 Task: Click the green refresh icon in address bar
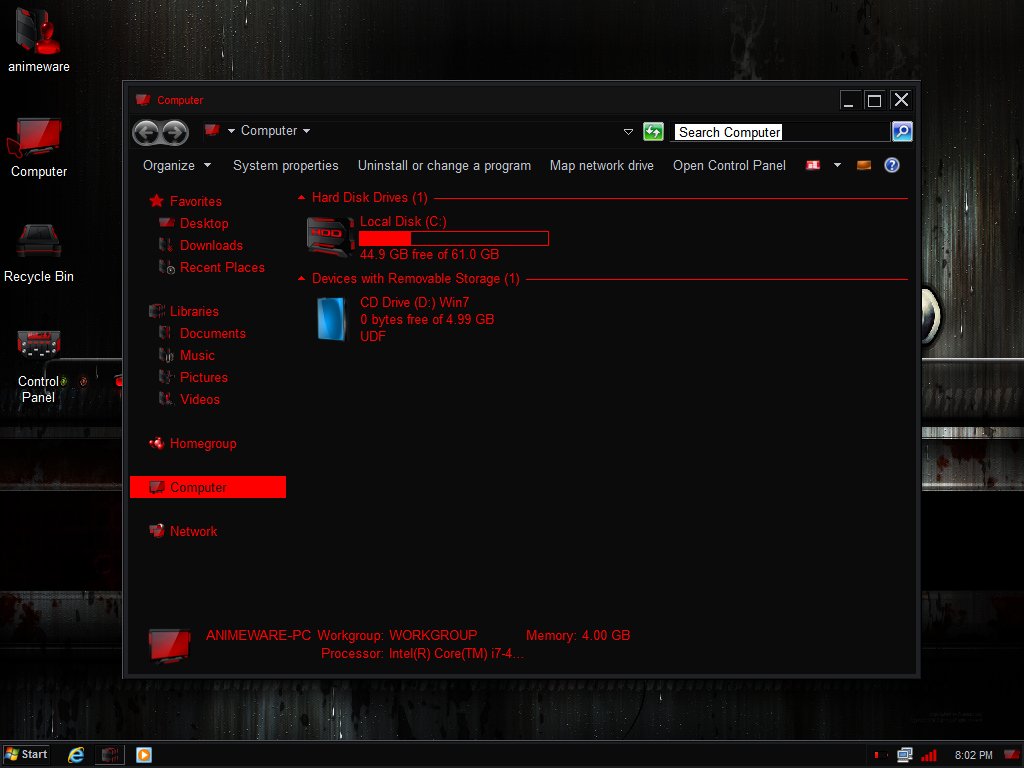[653, 132]
